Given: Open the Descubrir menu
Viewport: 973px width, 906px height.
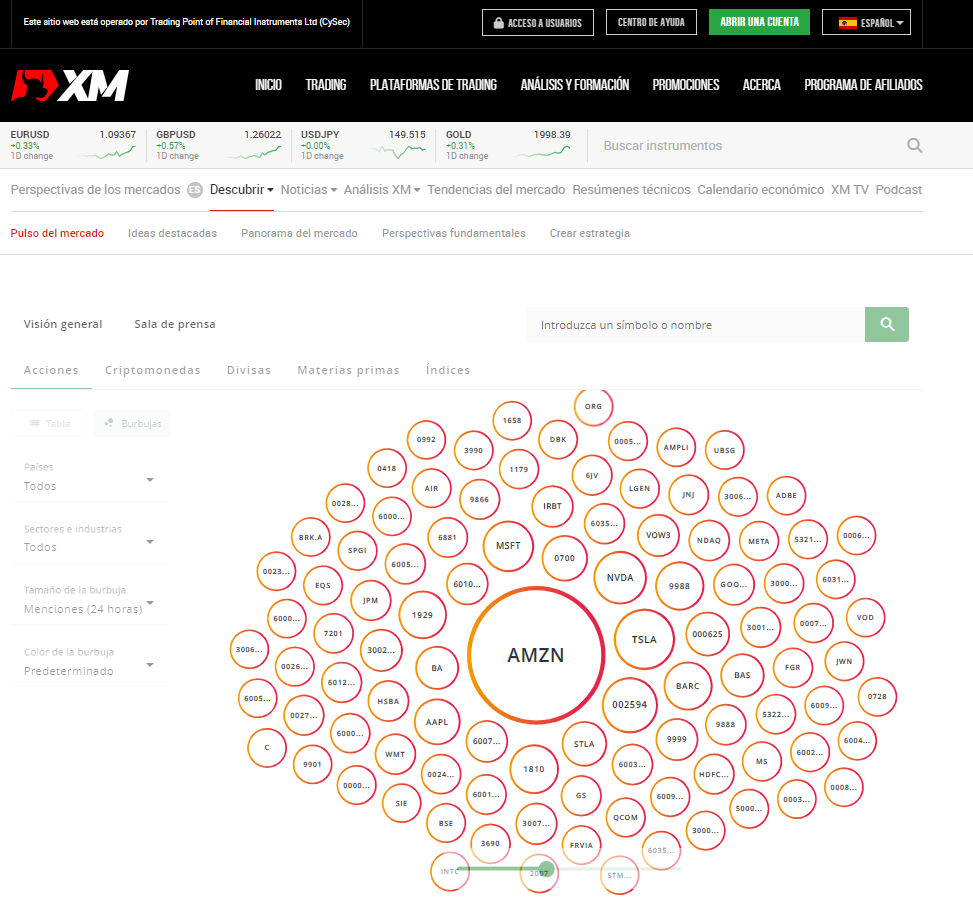Looking at the screenshot, I should click(x=240, y=188).
